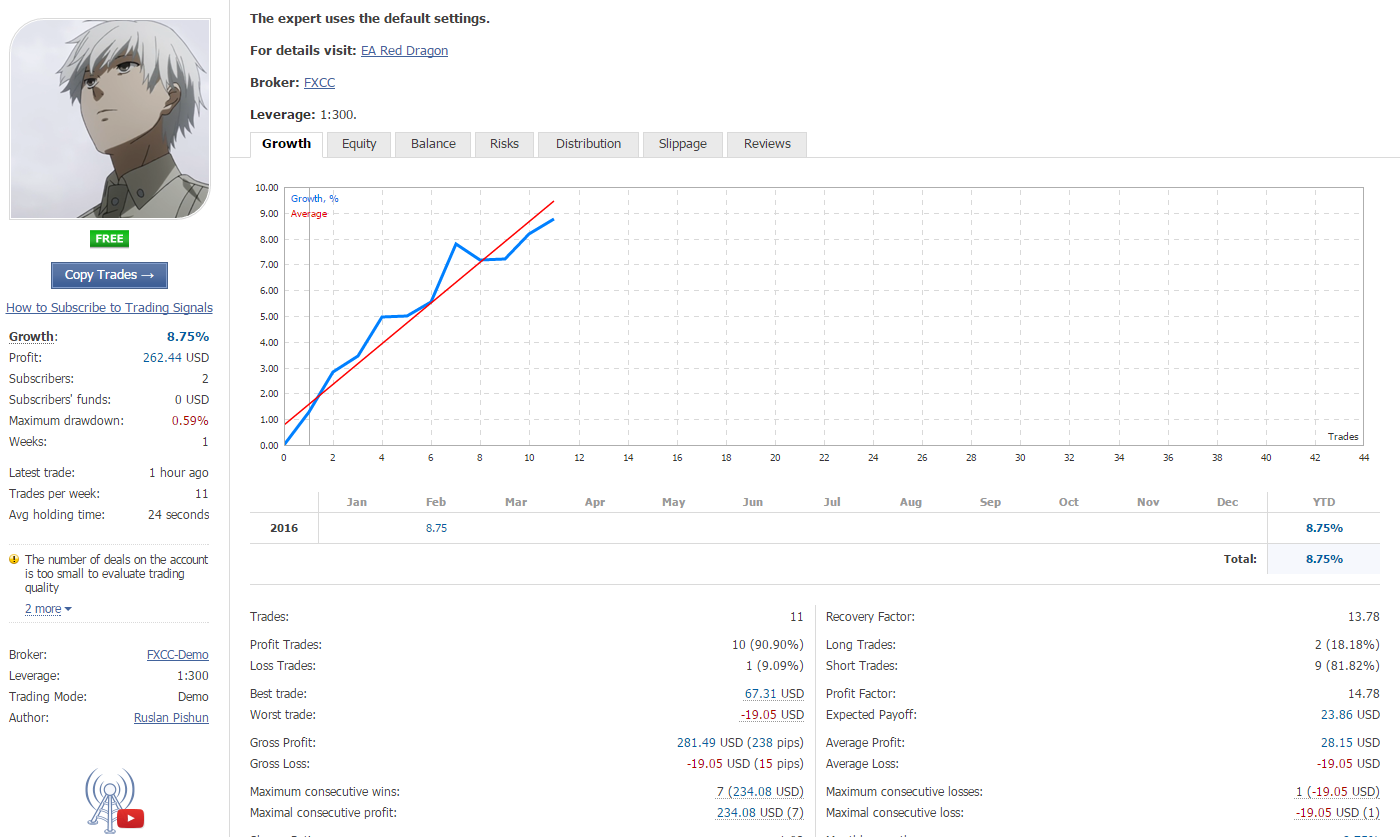1400x837 pixels.
Task: Open the signal author's avatar image
Action: coord(110,118)
